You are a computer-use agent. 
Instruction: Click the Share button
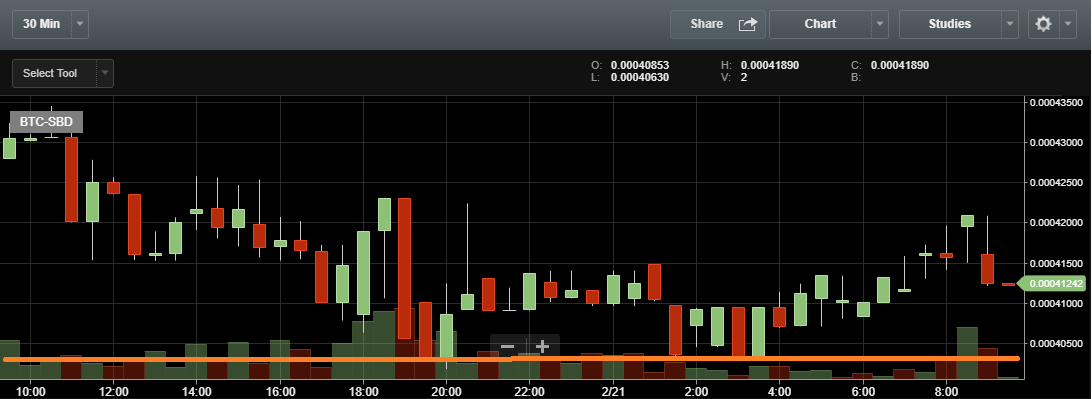coord(717,24)
